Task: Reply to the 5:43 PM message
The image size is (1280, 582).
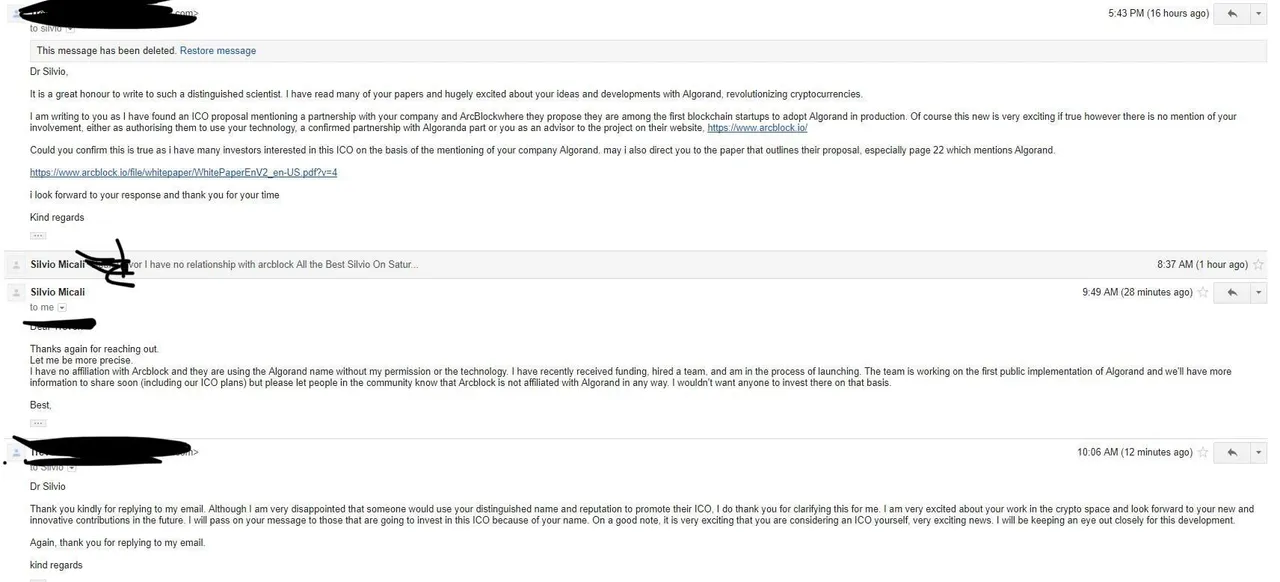Action: click(1232, 13)
